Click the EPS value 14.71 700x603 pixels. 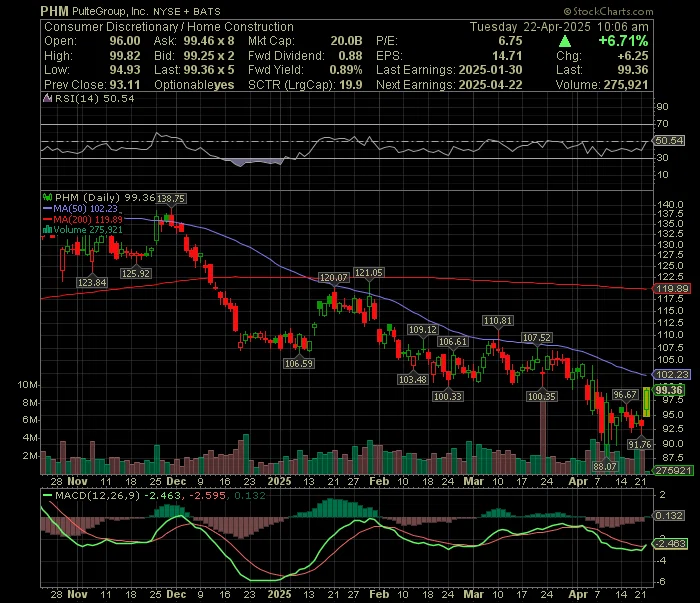click(x=507, y=56)
